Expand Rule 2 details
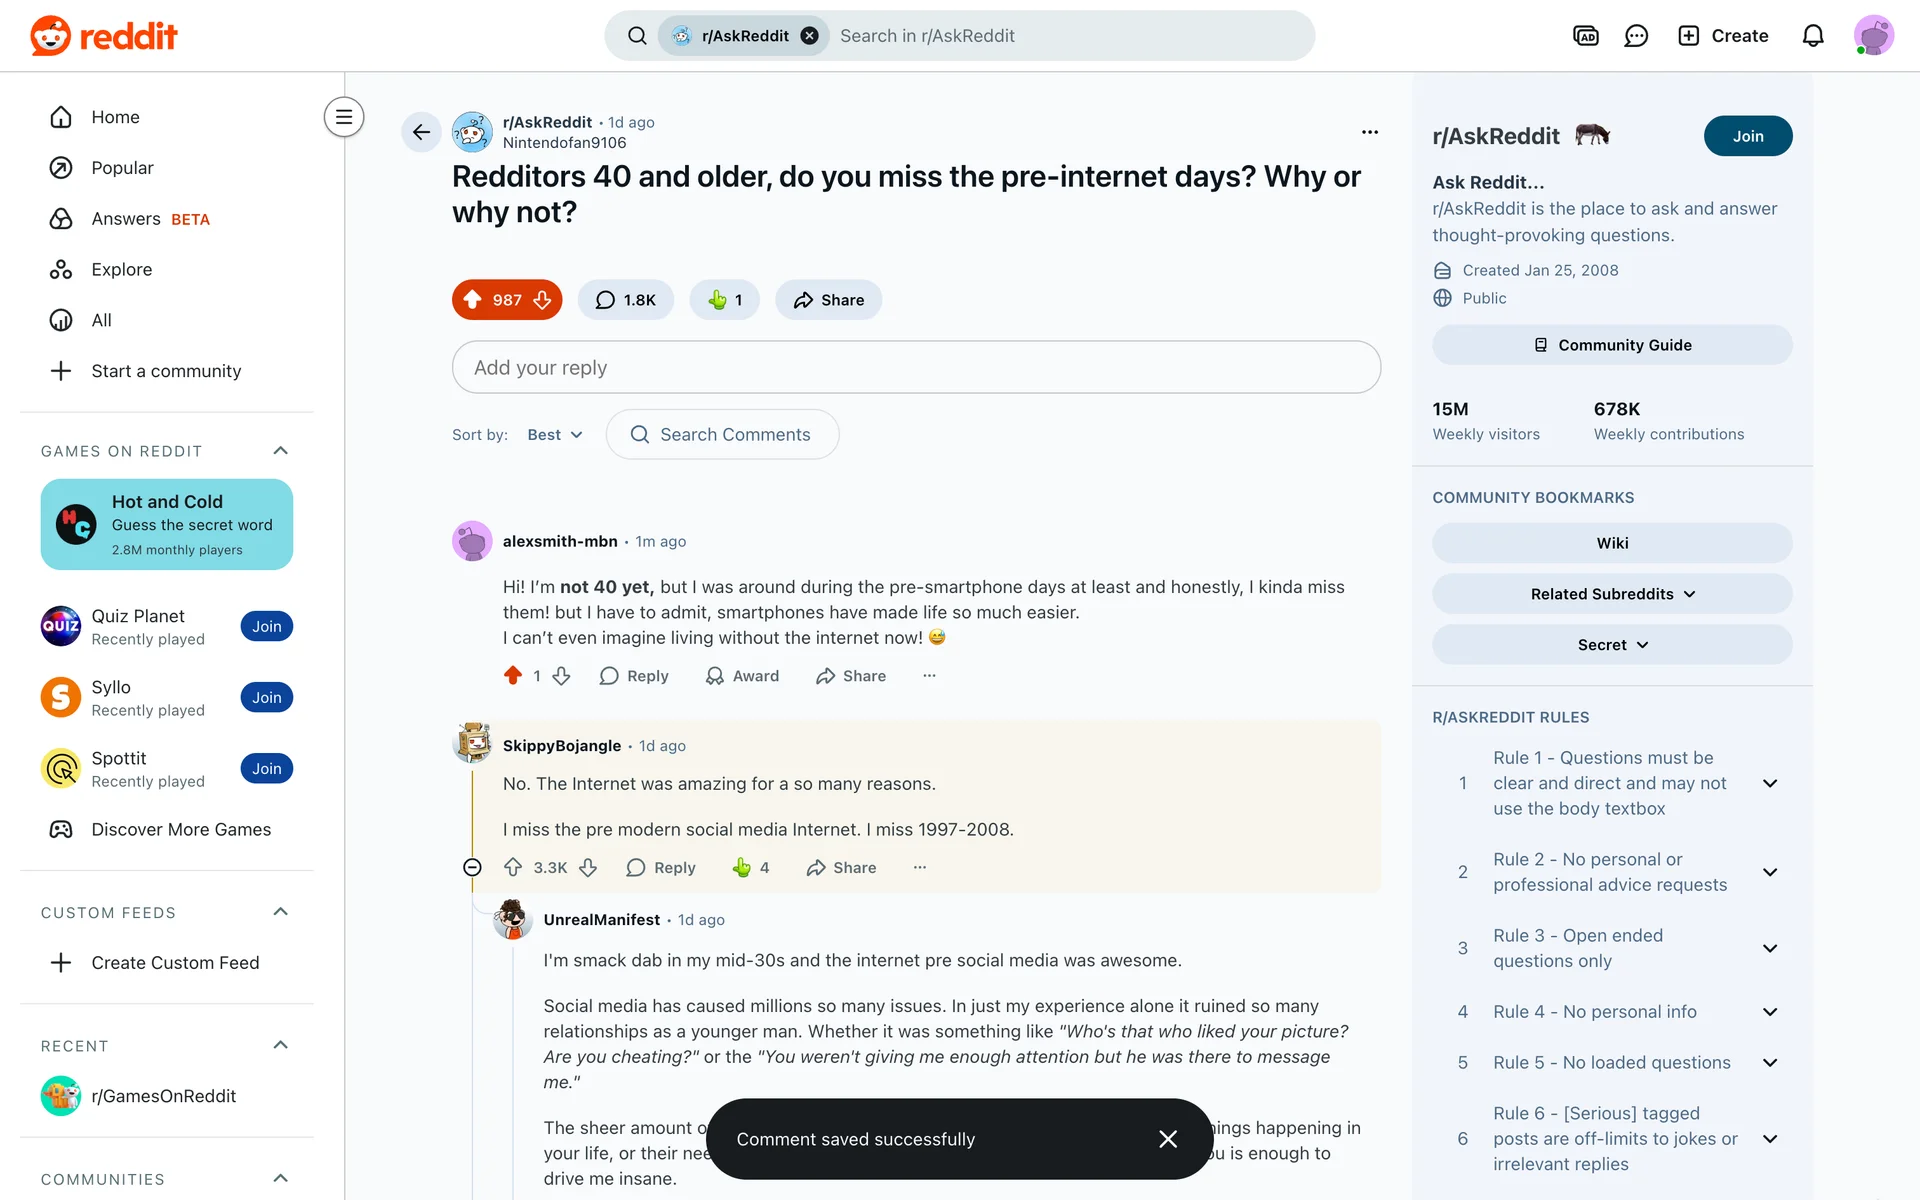 pyautogui.click(x=1770, y=872)
